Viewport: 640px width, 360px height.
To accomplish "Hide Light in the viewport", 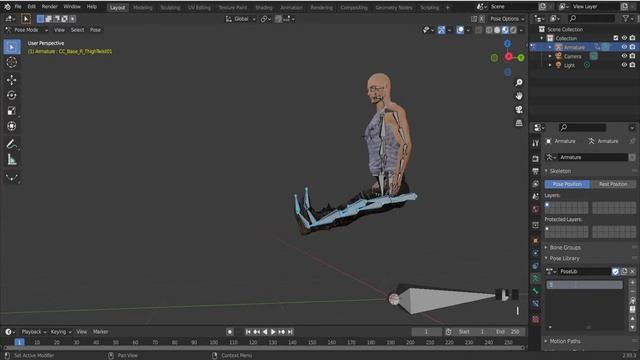I will point(624,65).
